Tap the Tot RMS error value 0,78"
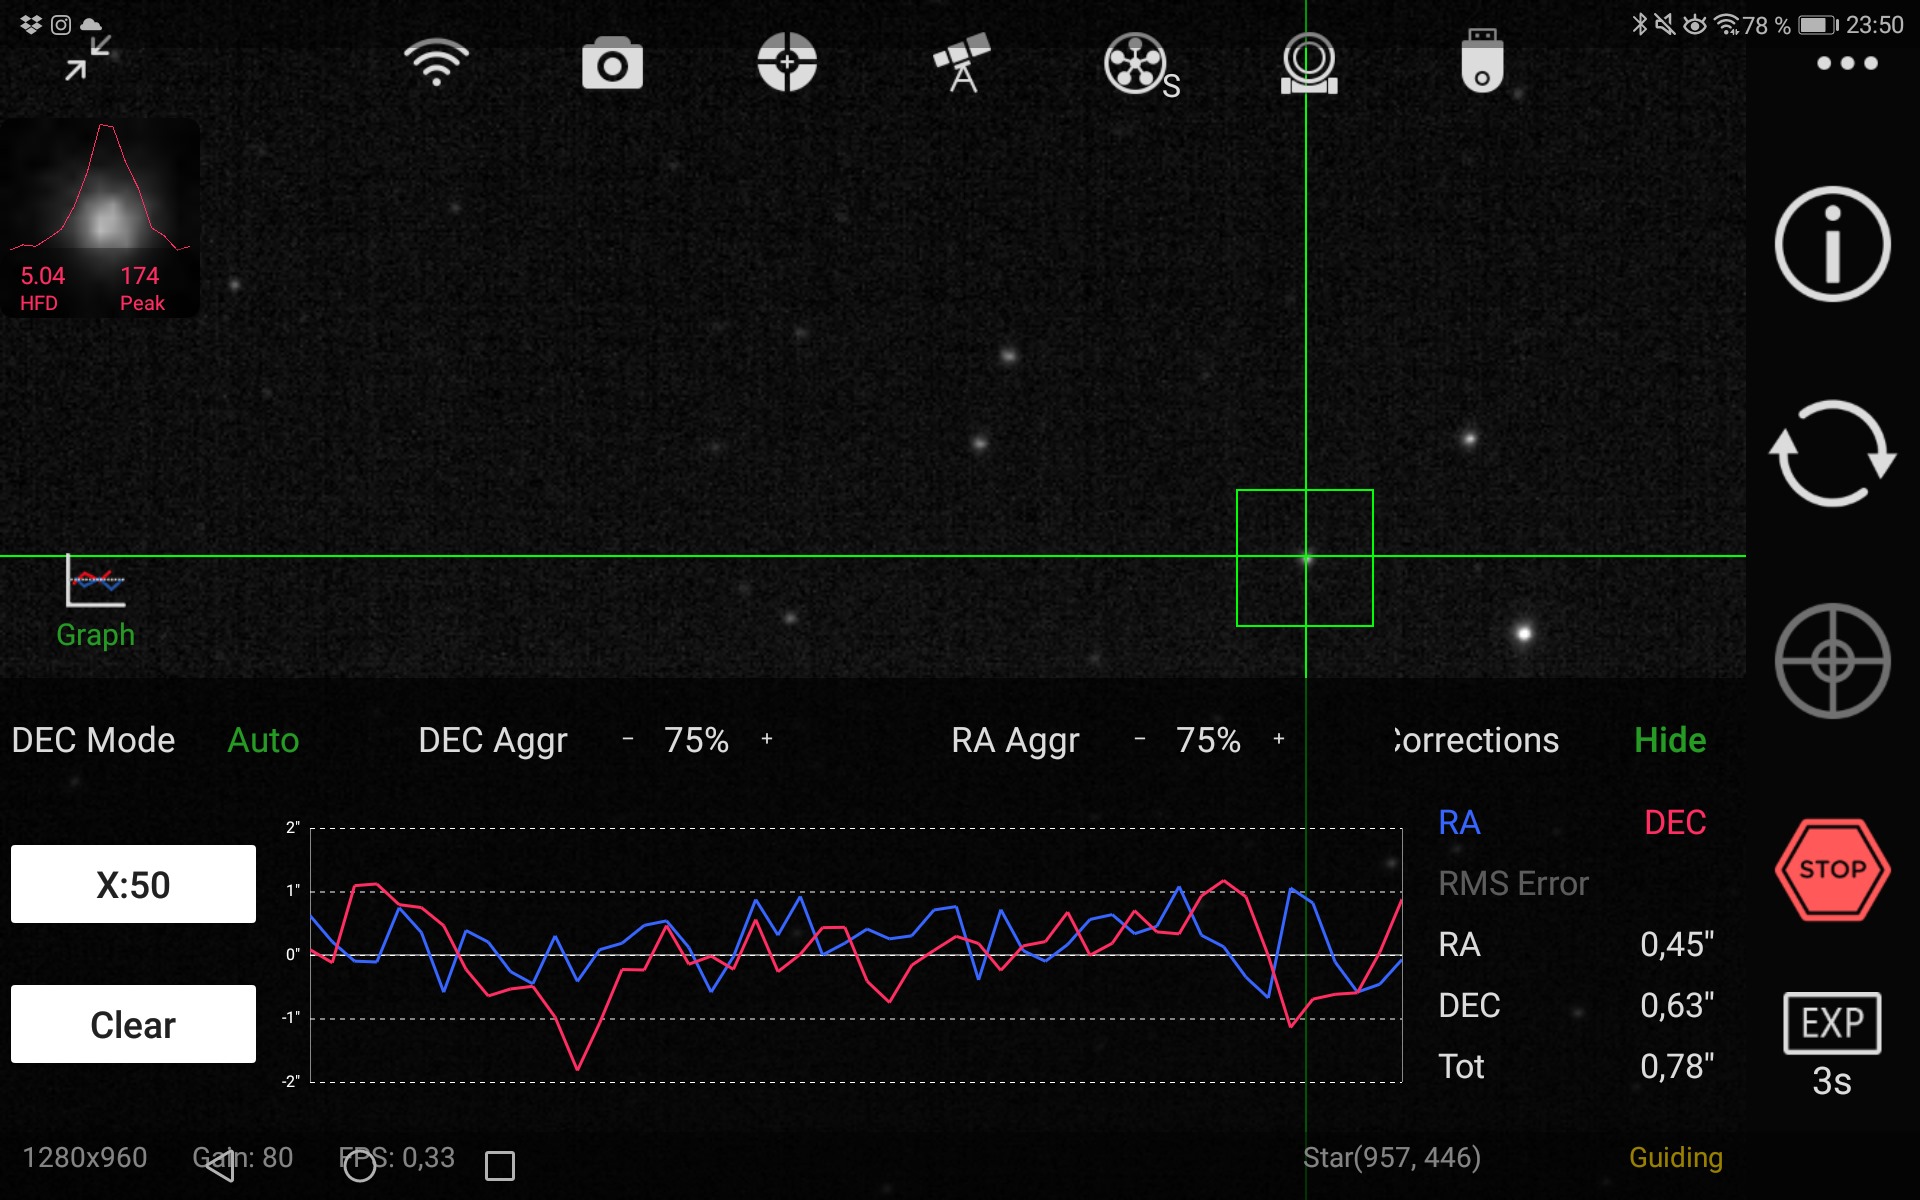Screen dimensions: 1920x1200 [x=1677, y=1066]
